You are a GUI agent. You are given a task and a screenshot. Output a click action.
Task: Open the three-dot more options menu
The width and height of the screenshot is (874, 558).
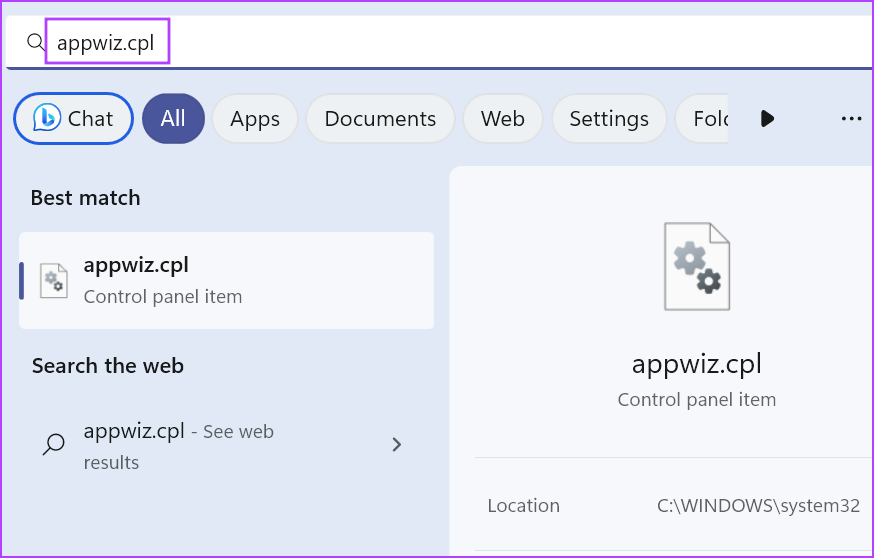coord(851,118)
